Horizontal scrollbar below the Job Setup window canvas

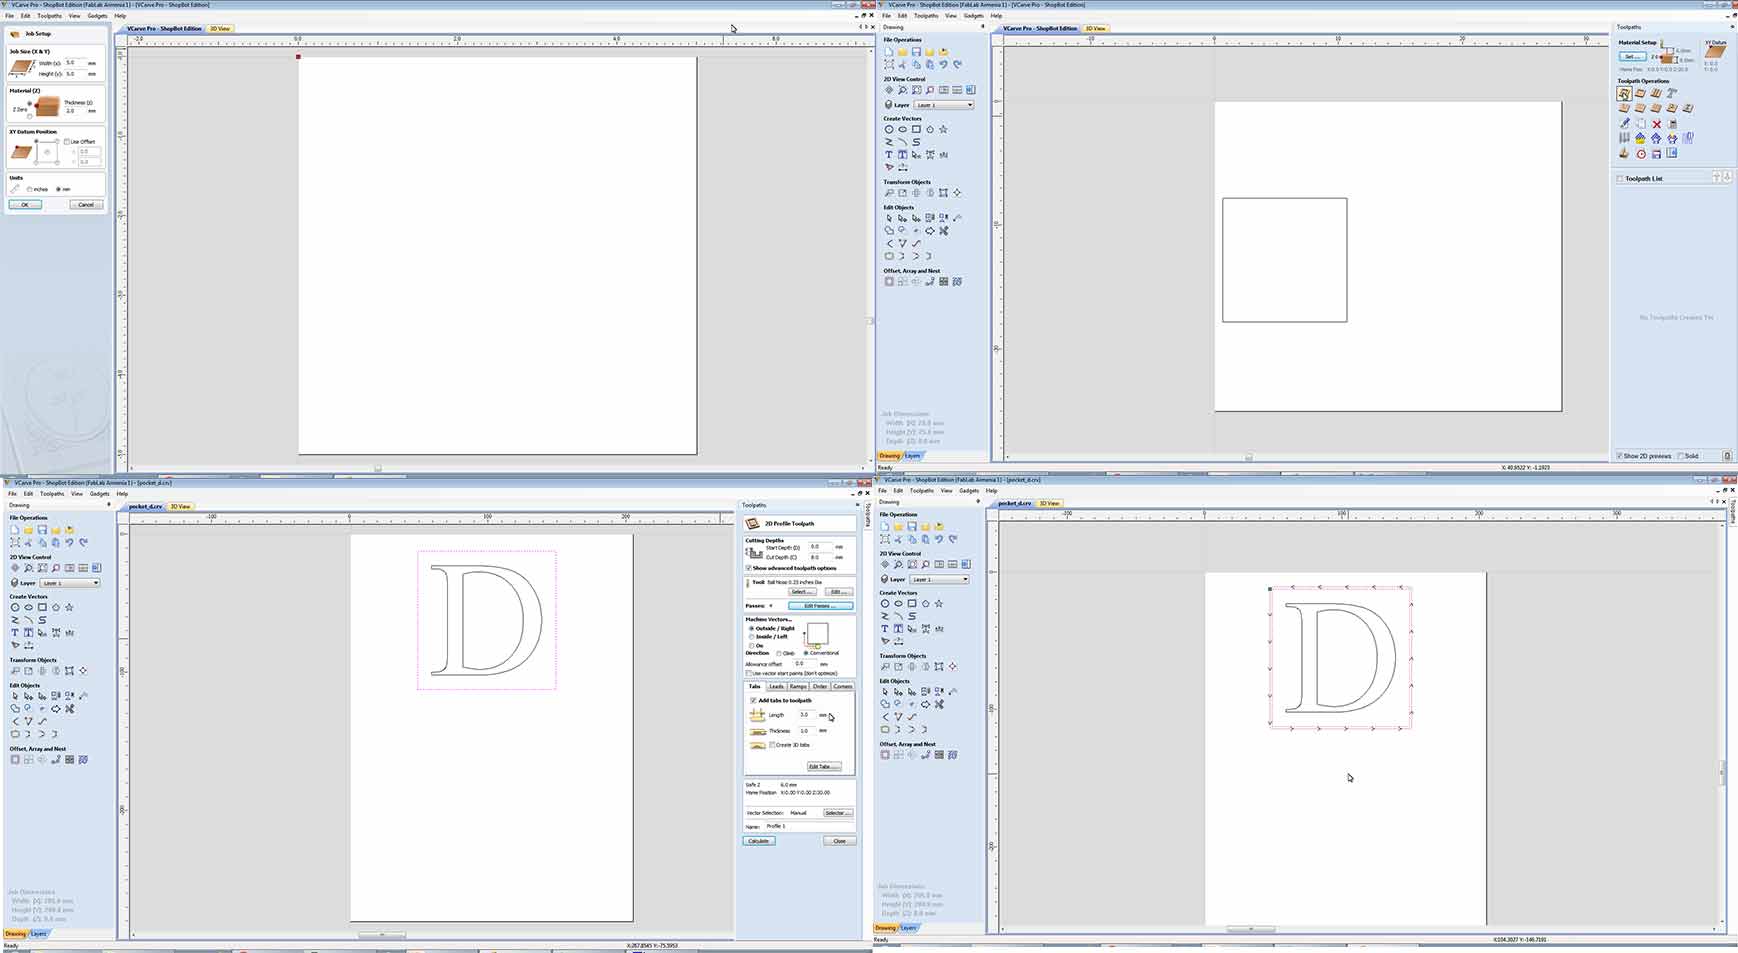tap(378, 467)
